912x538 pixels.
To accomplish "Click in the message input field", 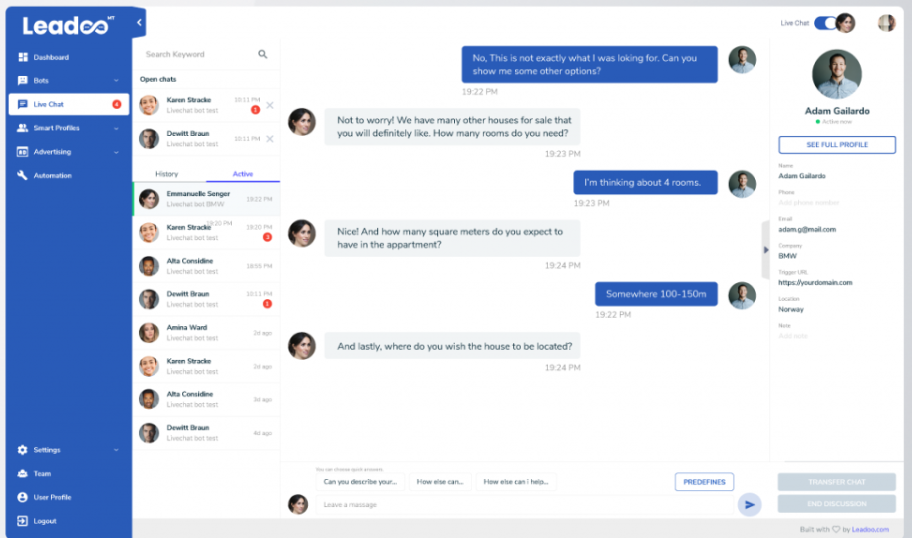I will click(x=520, y=505).
